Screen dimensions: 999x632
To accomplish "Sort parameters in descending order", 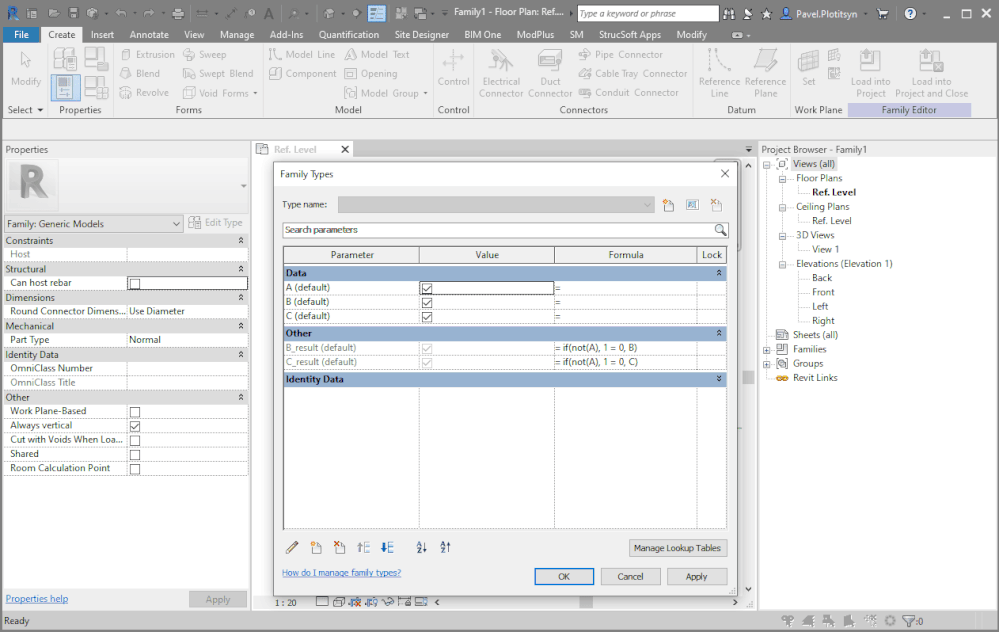I will click(x=445, y=547).
